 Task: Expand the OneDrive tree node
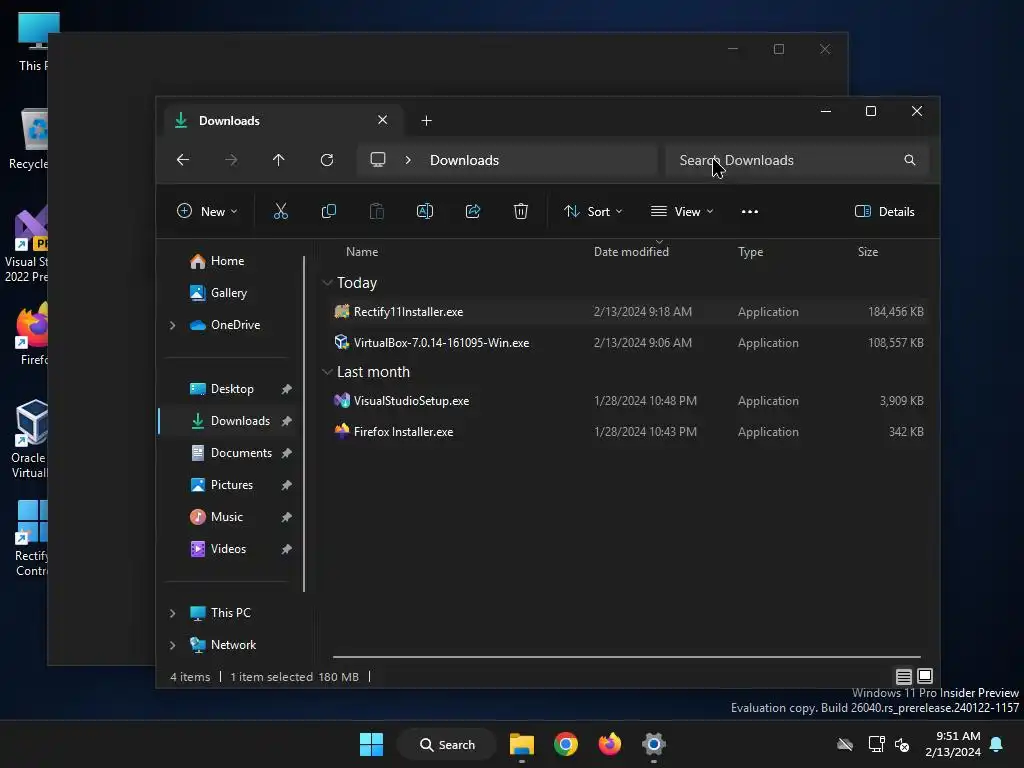click(172, 325)
